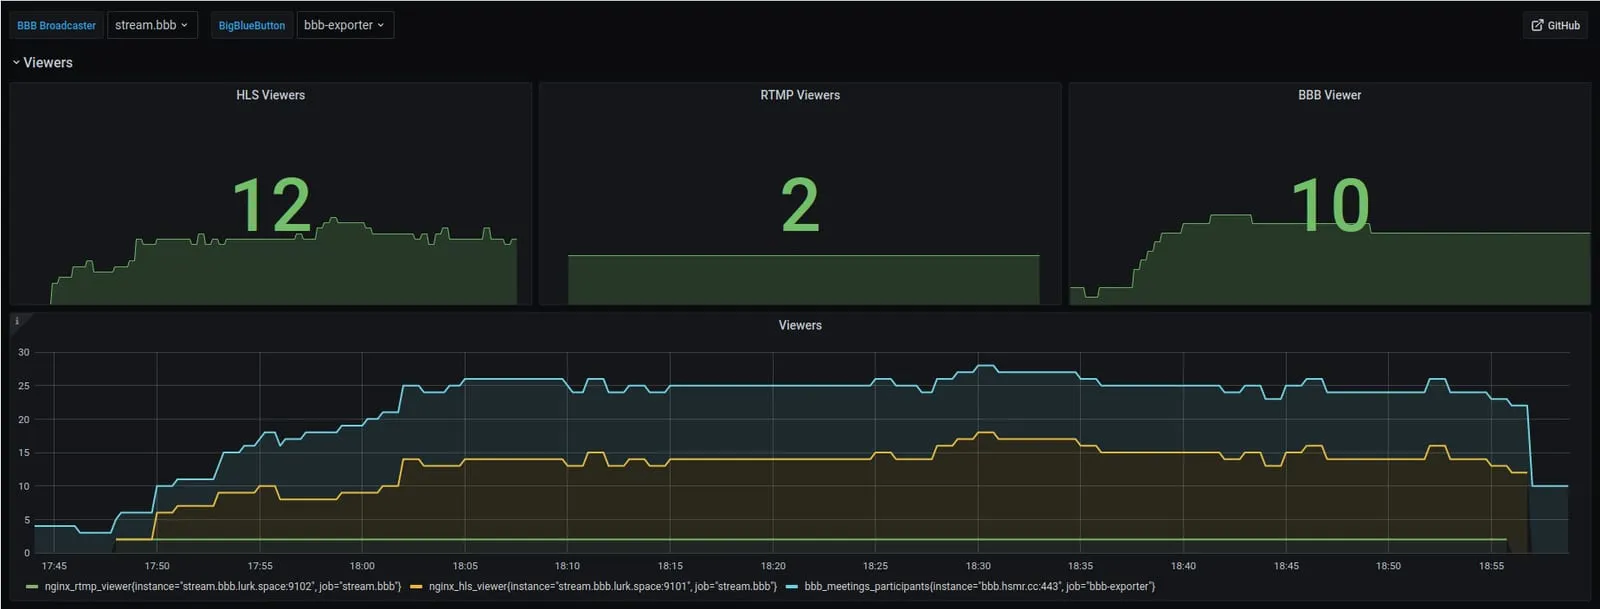Toggle nginx_rtmp_viewer series in legend
This screenshot has height=609, width=1600.
tap(222, 586)
